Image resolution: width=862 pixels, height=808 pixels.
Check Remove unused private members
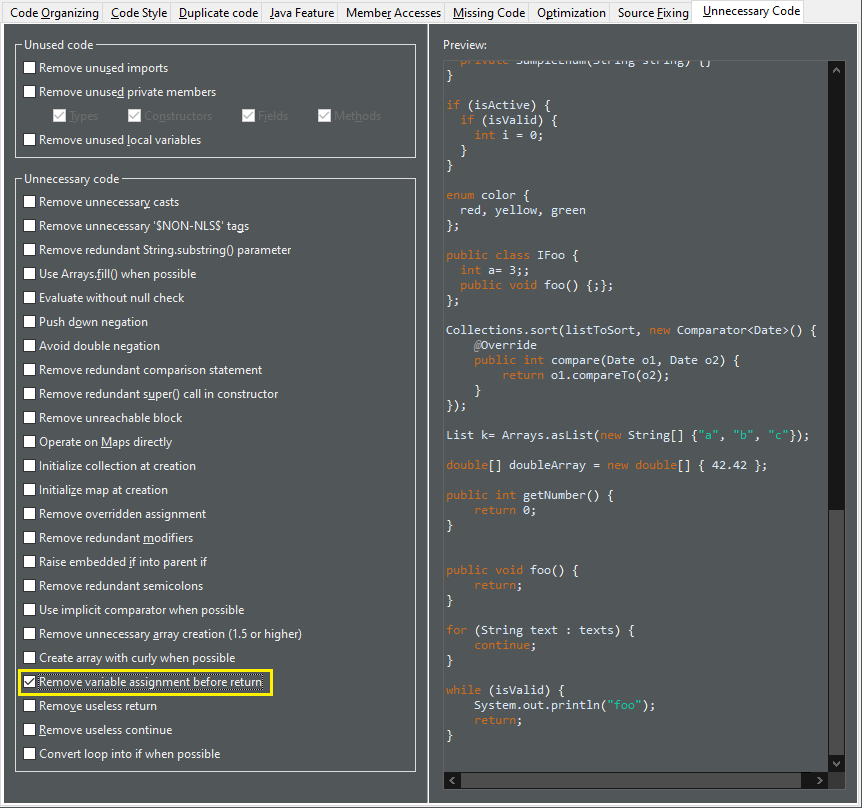click(x=30, y=92)
